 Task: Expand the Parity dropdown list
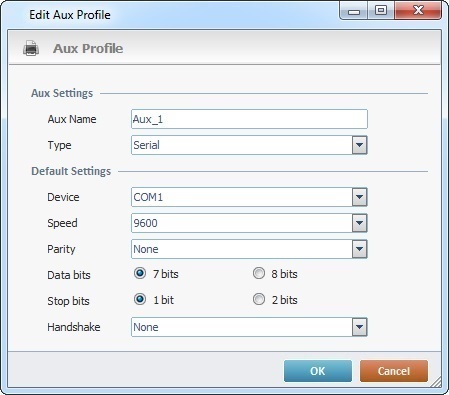coord(359,249)
